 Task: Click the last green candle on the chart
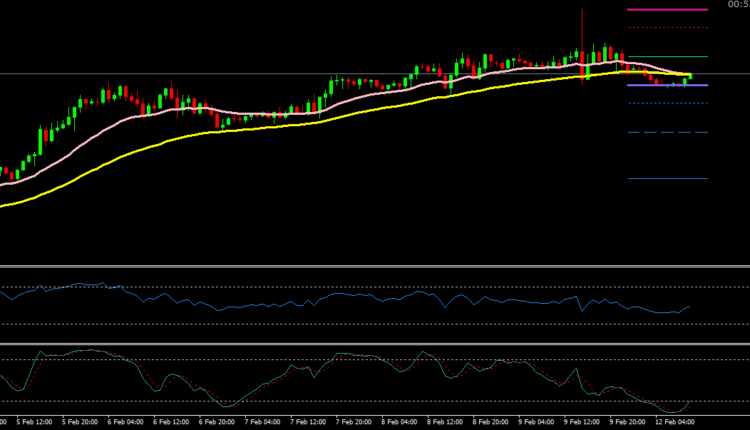coord(686,80)
